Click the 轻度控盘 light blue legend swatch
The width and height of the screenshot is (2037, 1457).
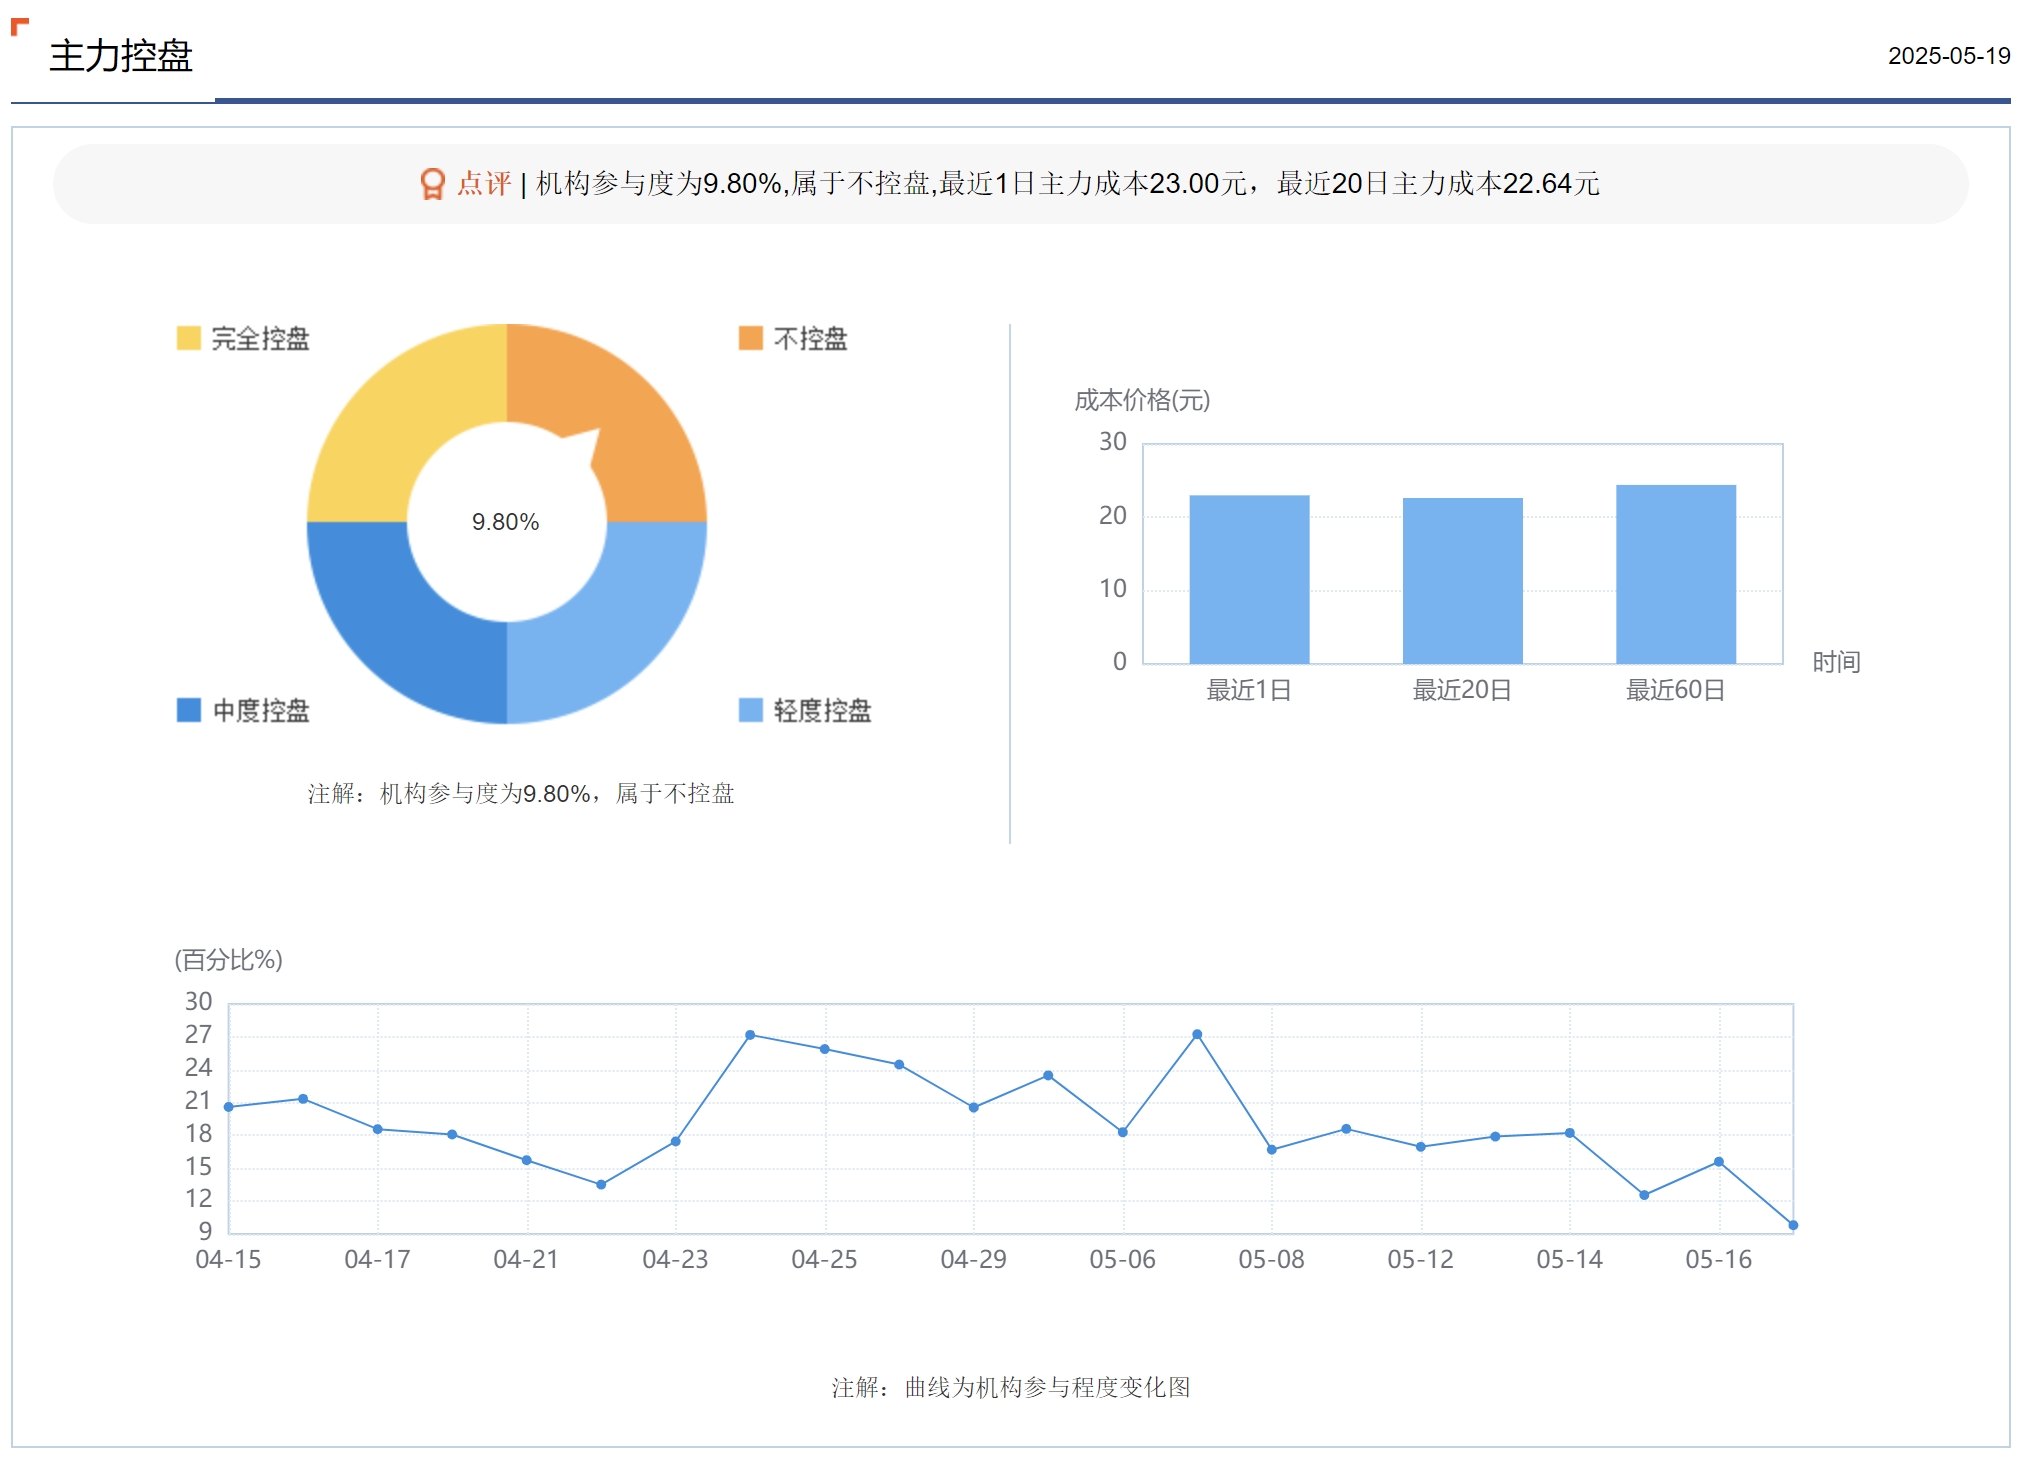tap(750, 710)
